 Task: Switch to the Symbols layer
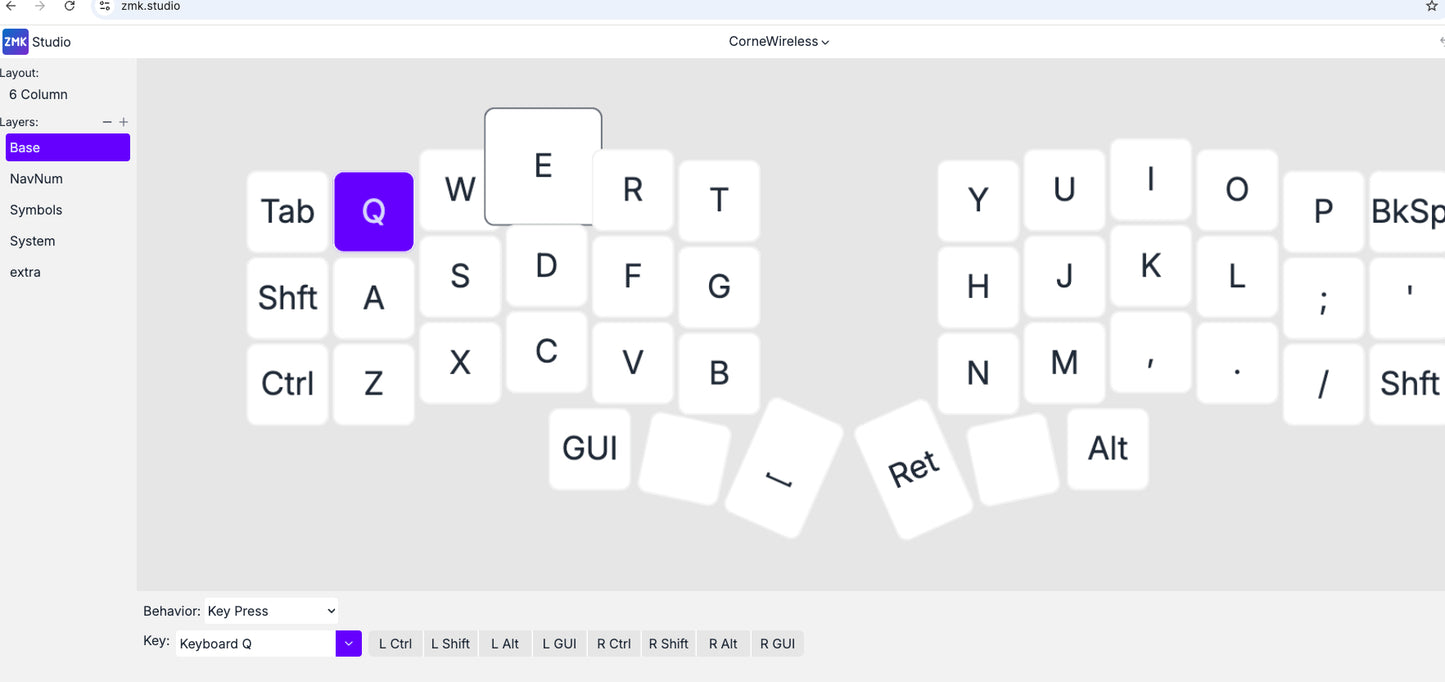click(36, 209)
